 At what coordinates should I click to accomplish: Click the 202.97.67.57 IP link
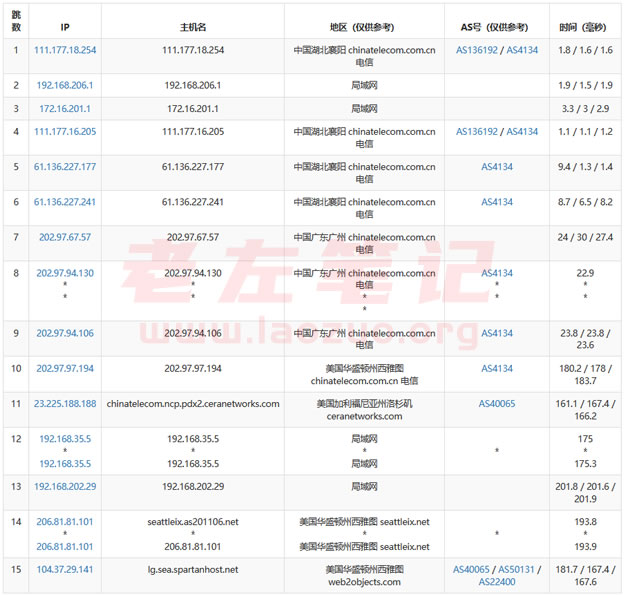[65, 237]
